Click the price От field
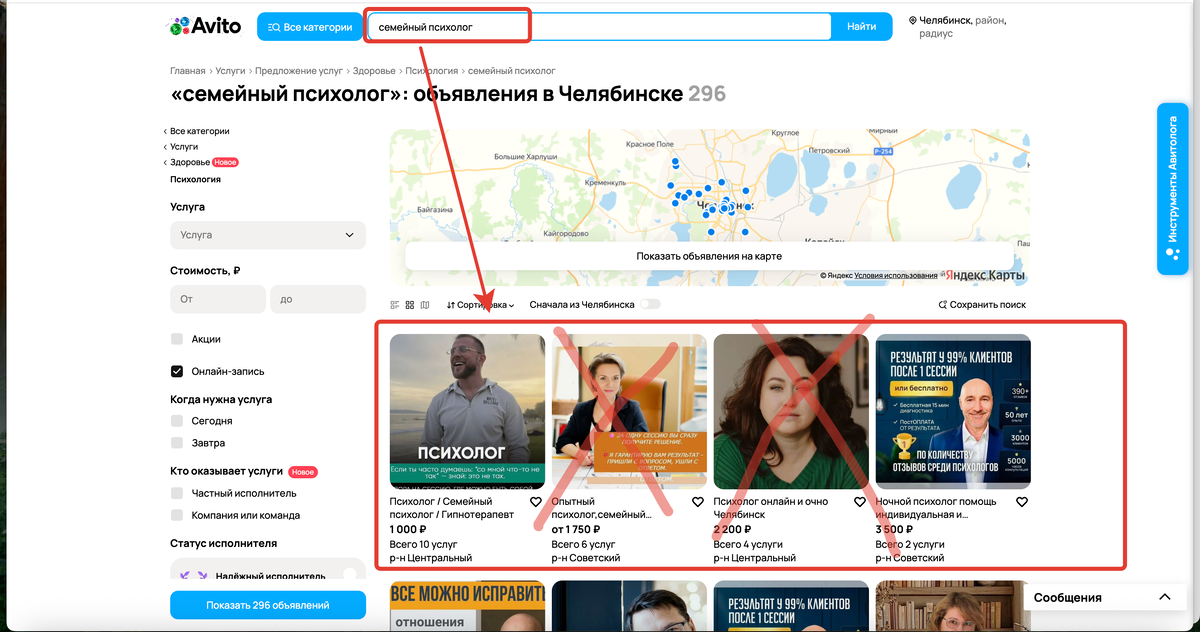Image resolution: width=1200 pixels, height=632 pixels. pyautogui.click(x=218, y=299)
